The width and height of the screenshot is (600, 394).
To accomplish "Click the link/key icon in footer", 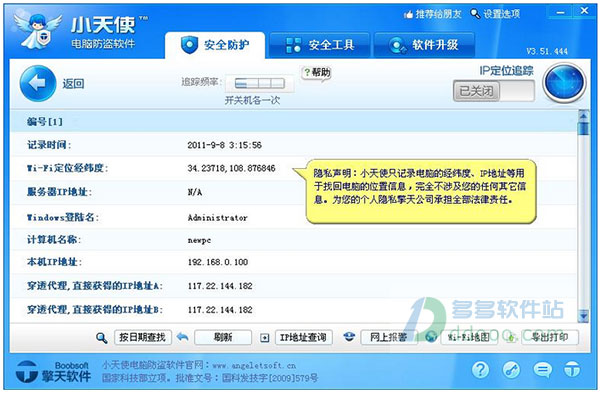I will (x=511, y=370).
